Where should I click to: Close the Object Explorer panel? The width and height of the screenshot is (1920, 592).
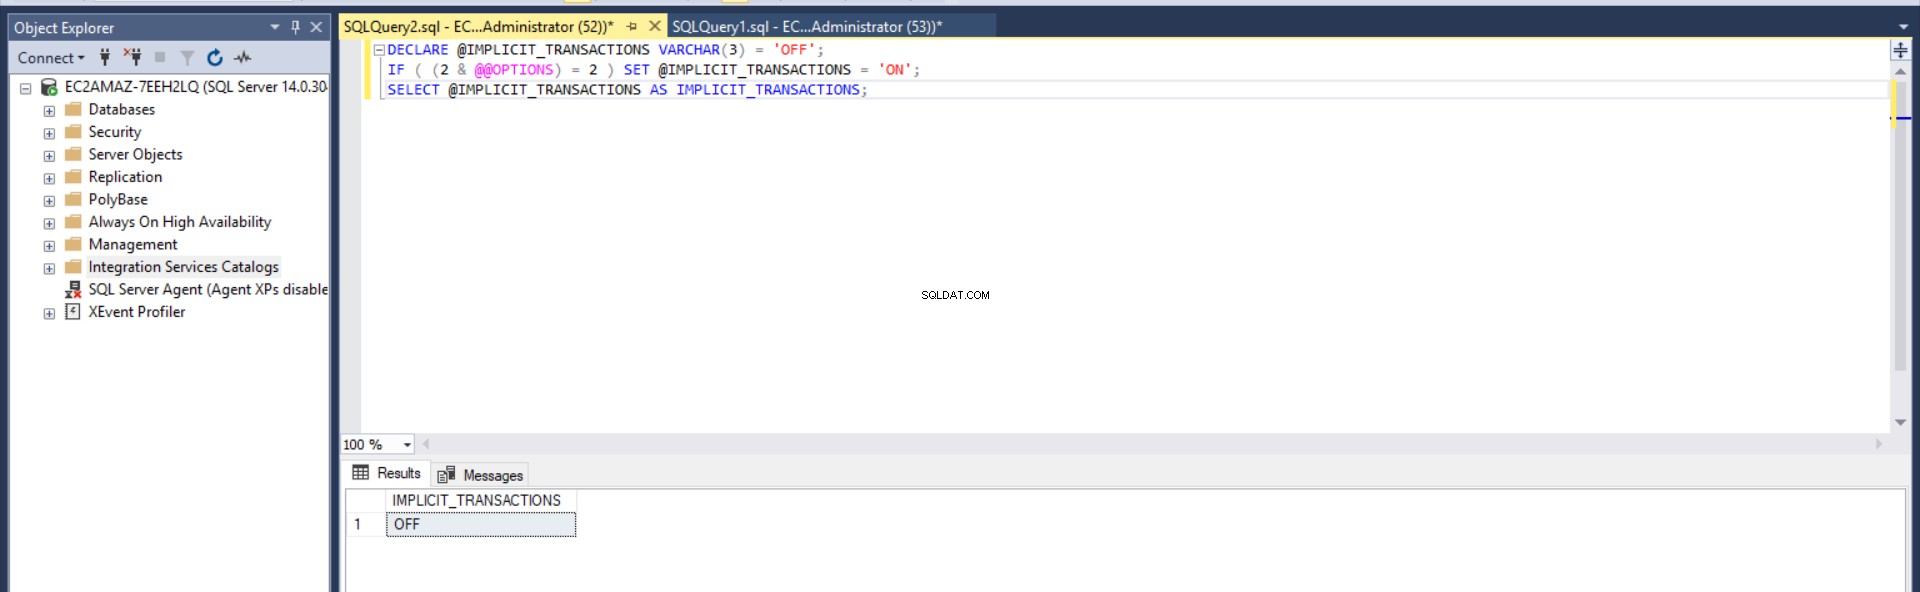tap(316, 27)
